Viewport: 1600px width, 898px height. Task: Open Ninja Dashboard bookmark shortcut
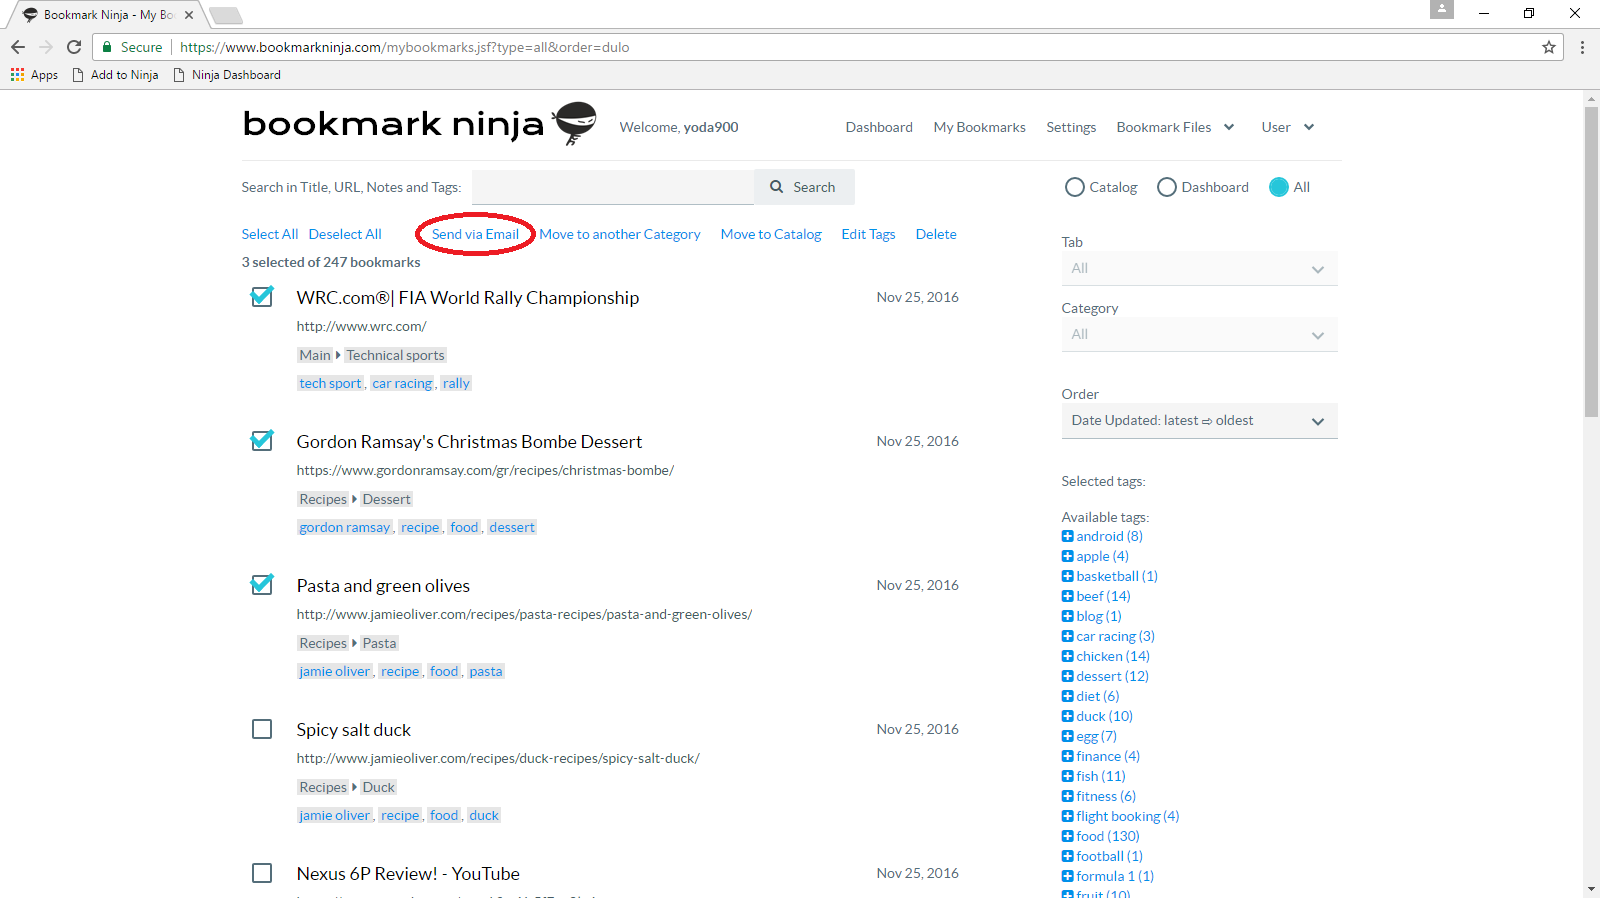[227, 75]
